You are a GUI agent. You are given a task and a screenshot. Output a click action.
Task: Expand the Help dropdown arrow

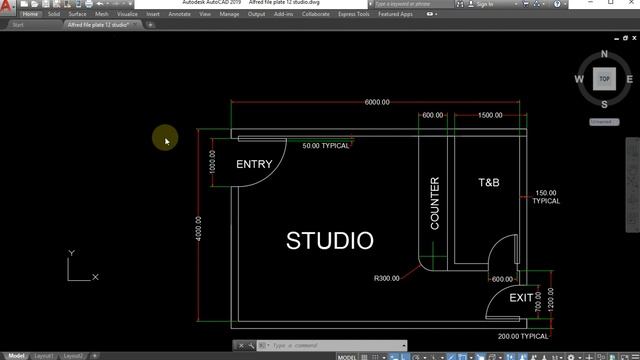[565, 4]
